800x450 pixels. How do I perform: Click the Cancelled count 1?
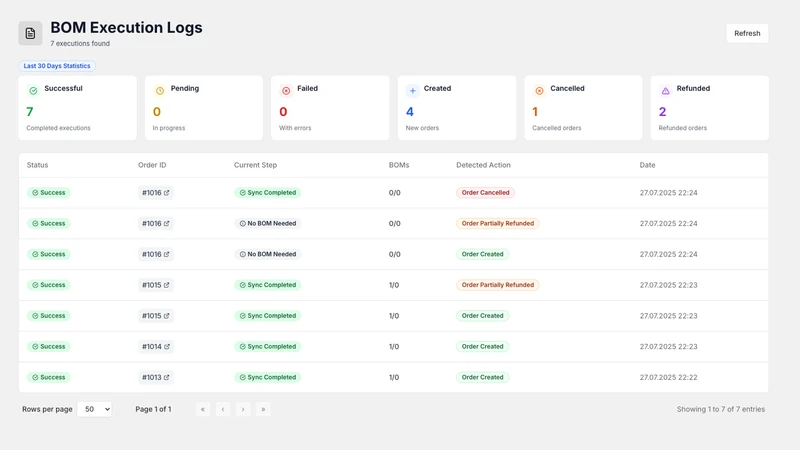535,112
